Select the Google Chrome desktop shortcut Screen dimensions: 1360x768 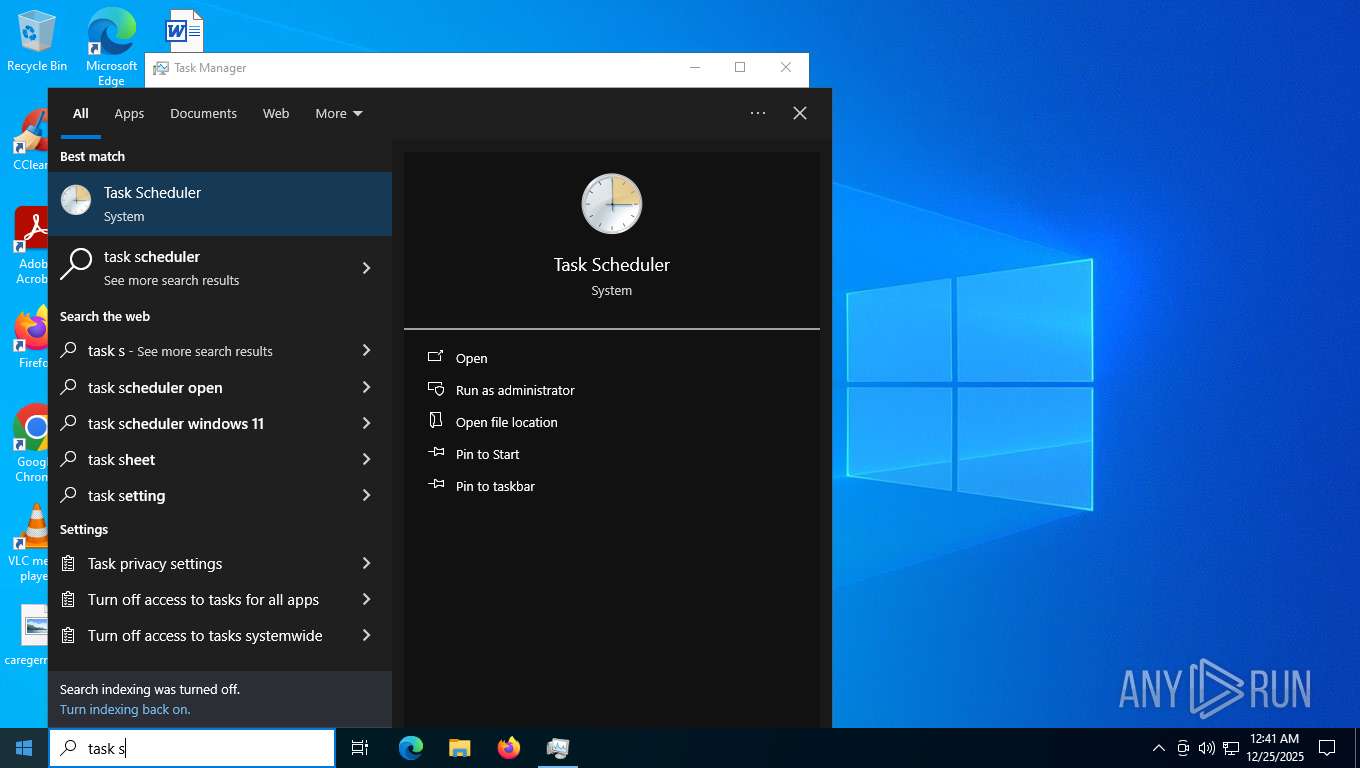[x=31, y=443]
